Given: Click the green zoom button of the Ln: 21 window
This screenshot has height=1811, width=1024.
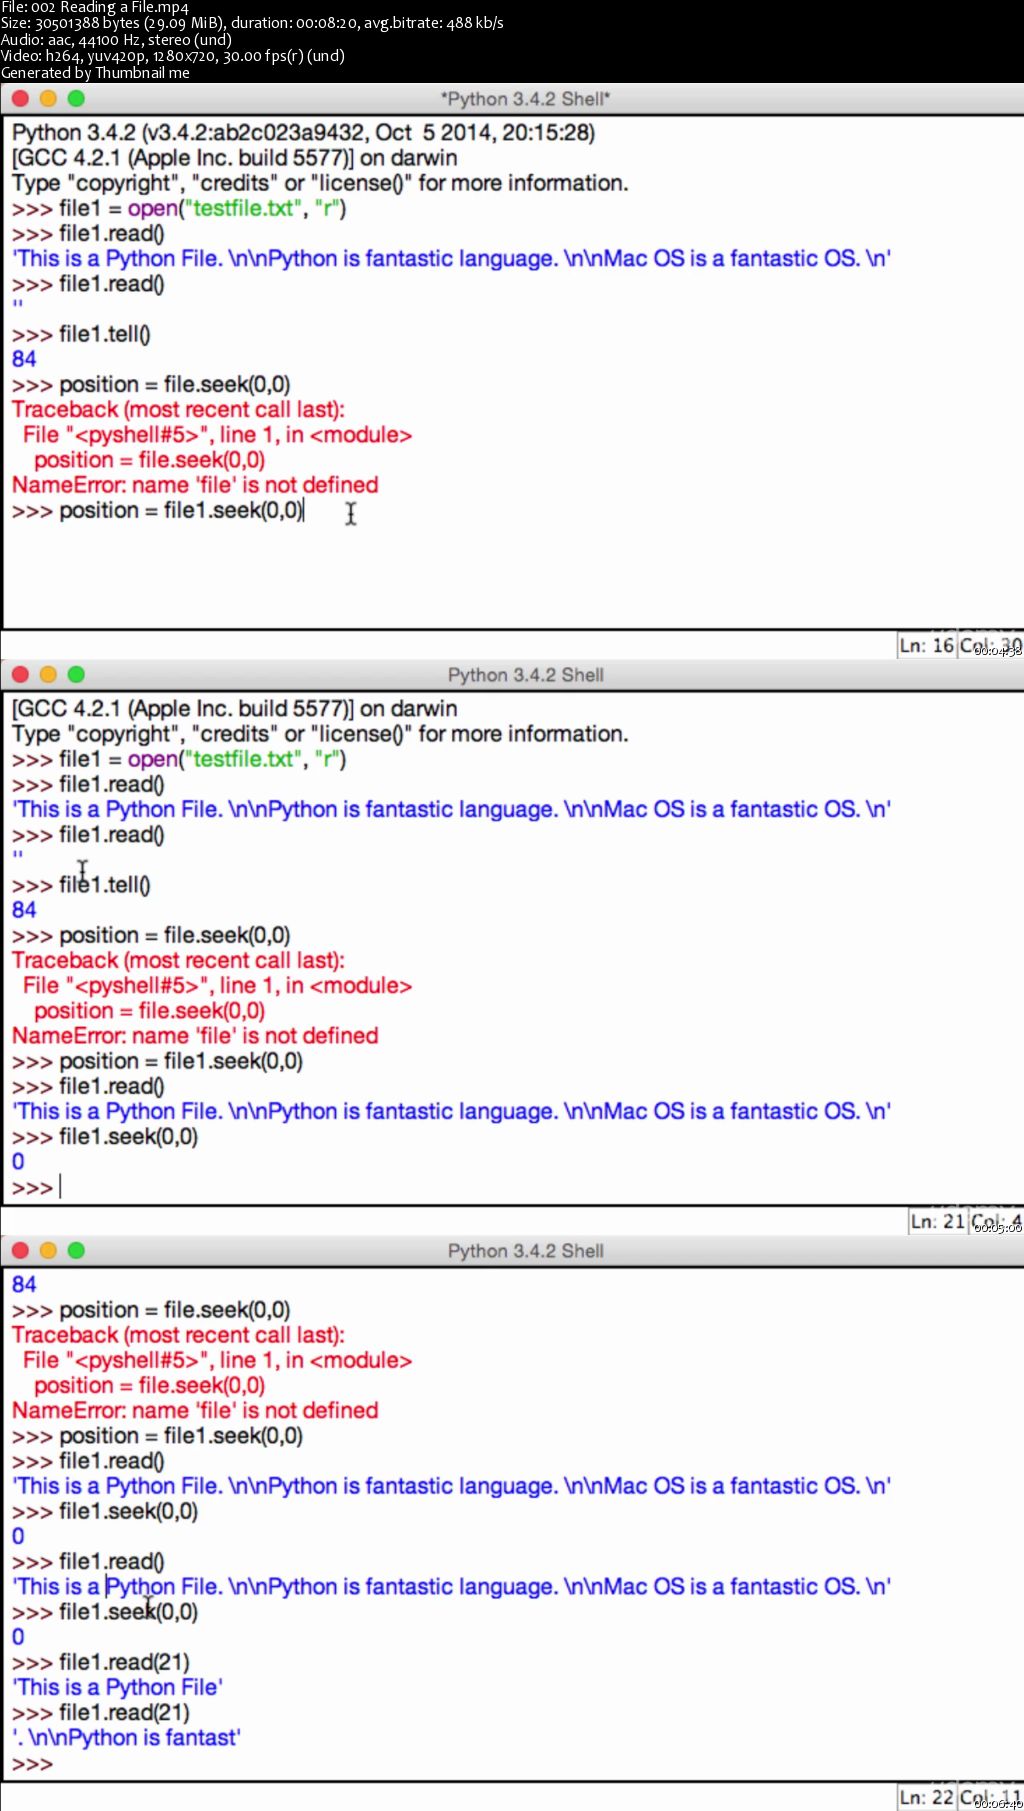Looking at the screenshot, I should [x=76, y=674].
